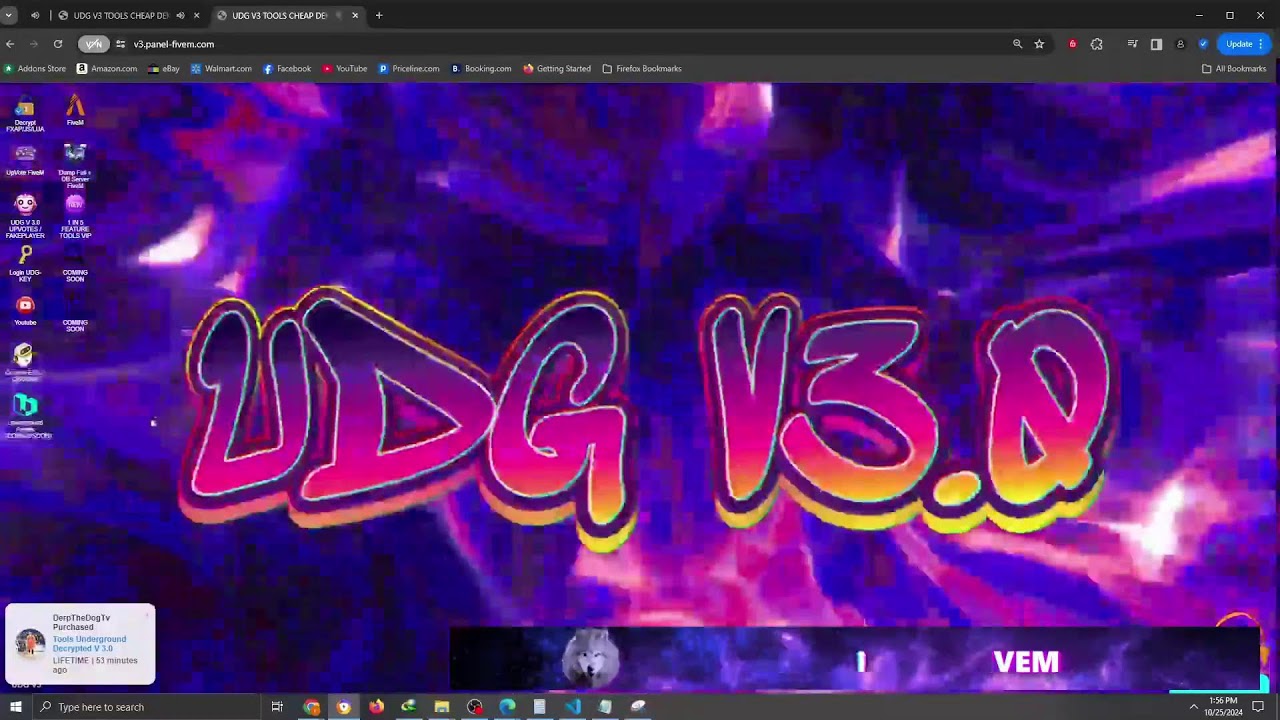Open File Explorer from the taskbar
The height and width of the screenshot is (720, 1280).
click(441, 707)
